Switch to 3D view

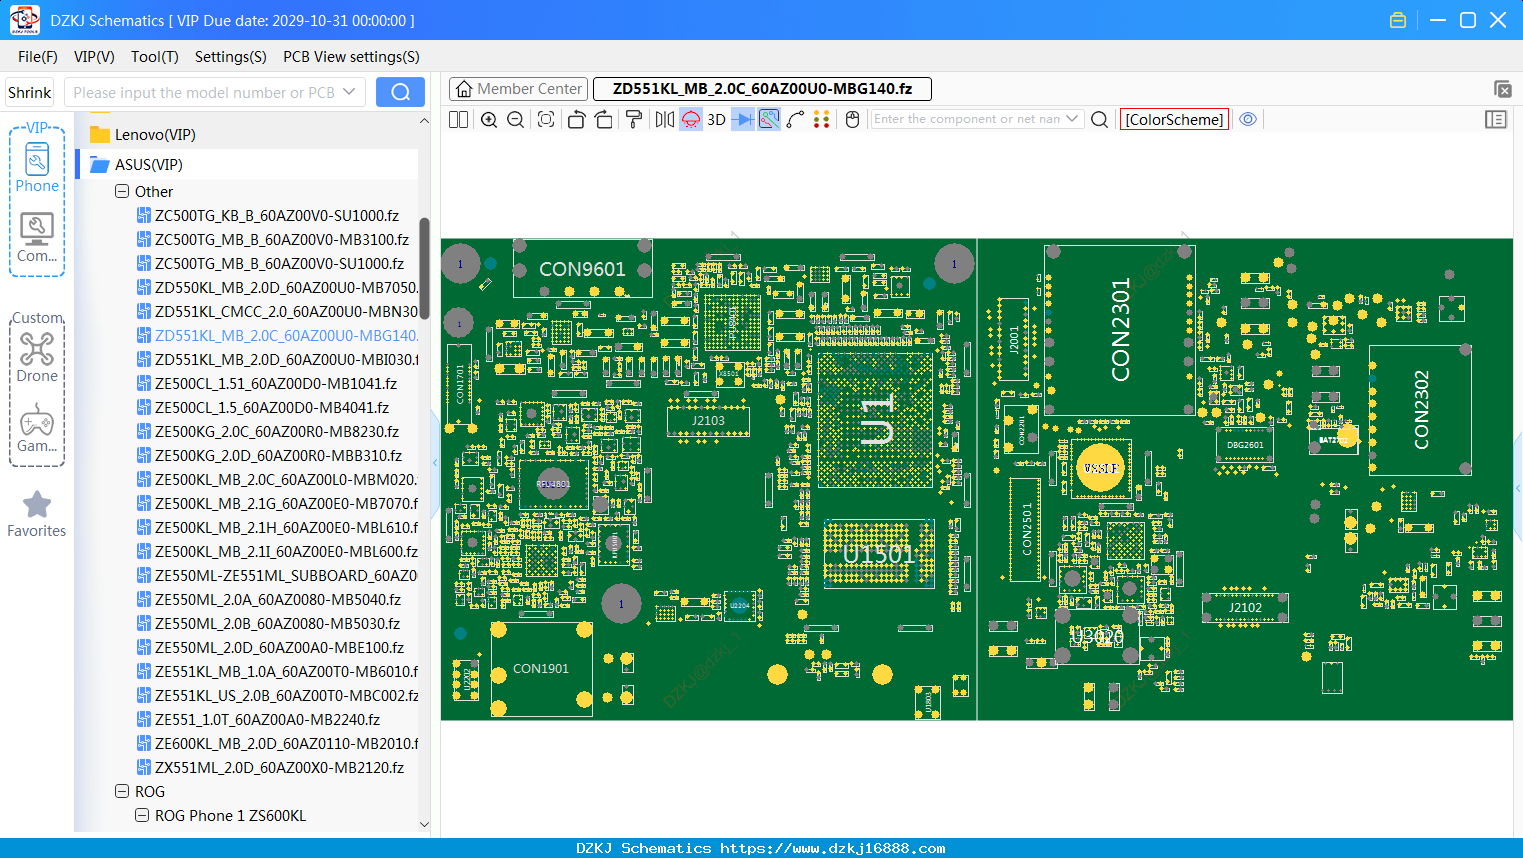(716, 119)
